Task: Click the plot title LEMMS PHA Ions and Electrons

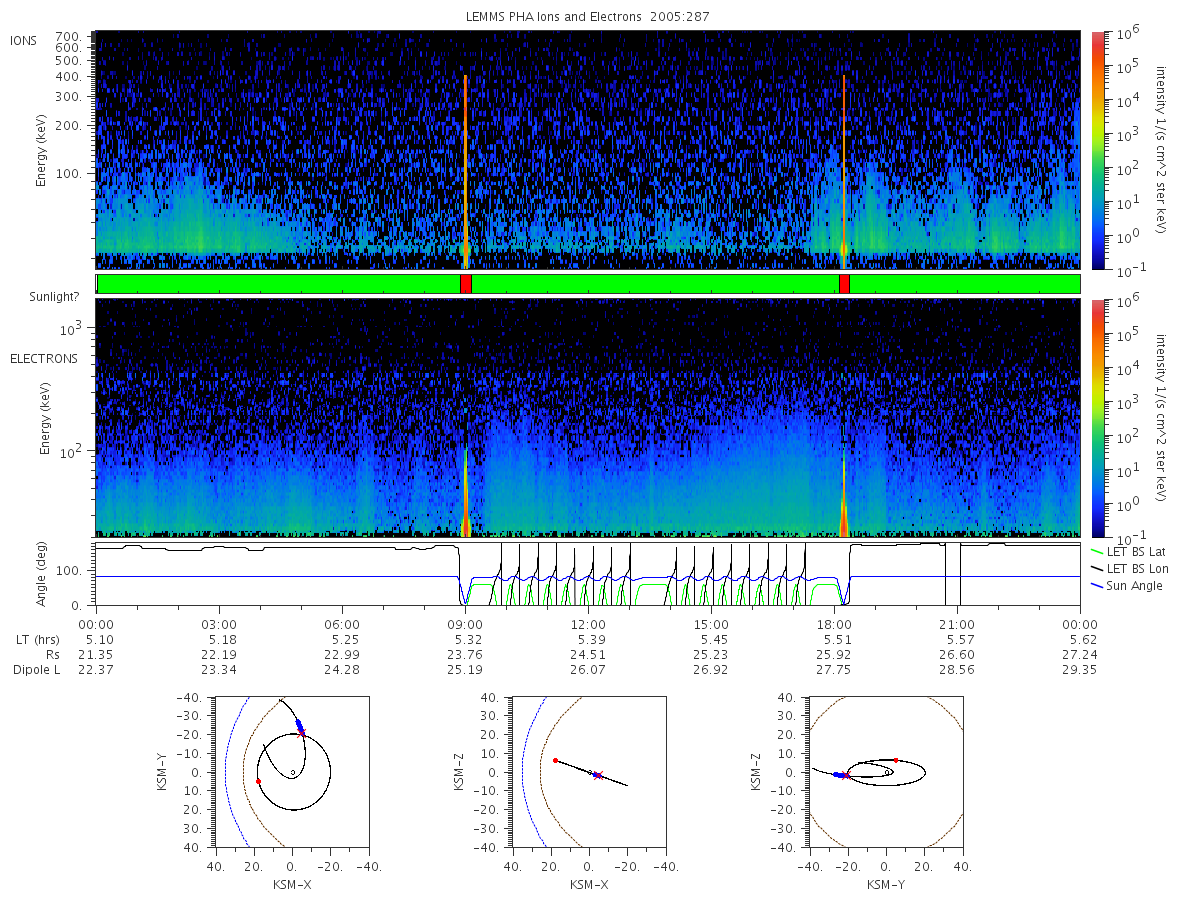Action: pos(553,17)
